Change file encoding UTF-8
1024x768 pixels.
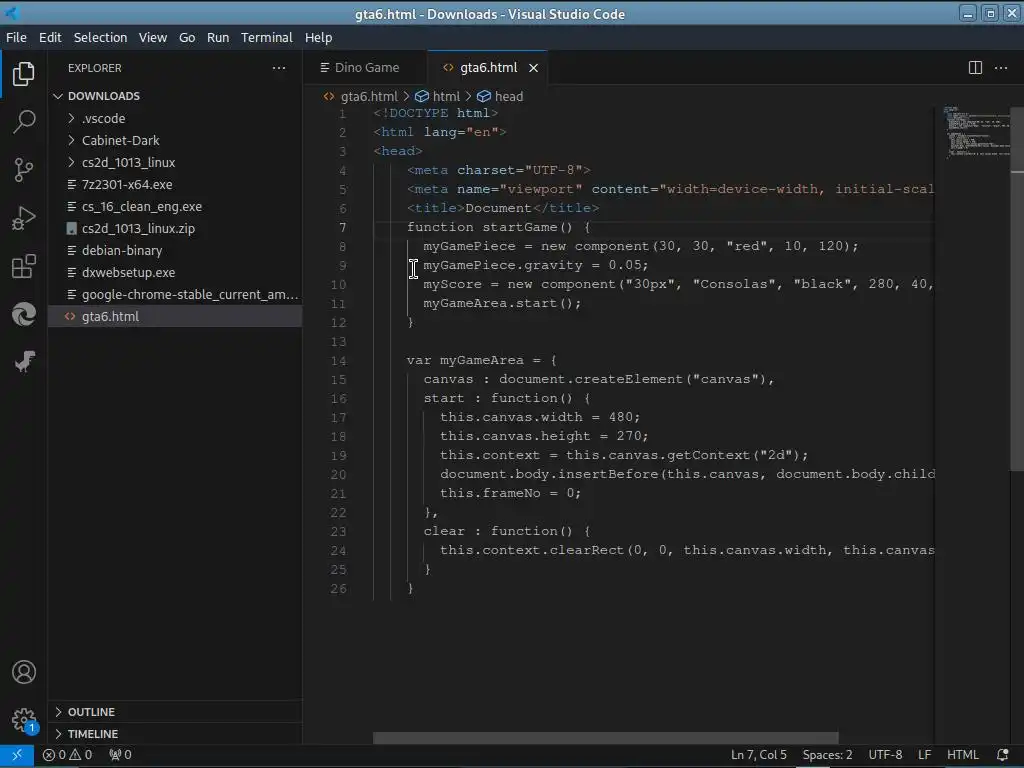885,755
